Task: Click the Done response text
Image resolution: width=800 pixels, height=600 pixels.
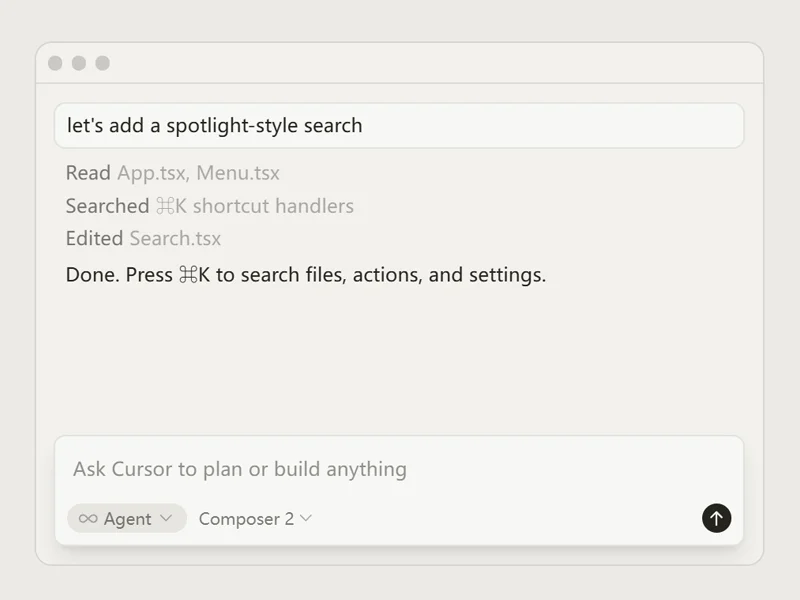Action: coord(306,275)
